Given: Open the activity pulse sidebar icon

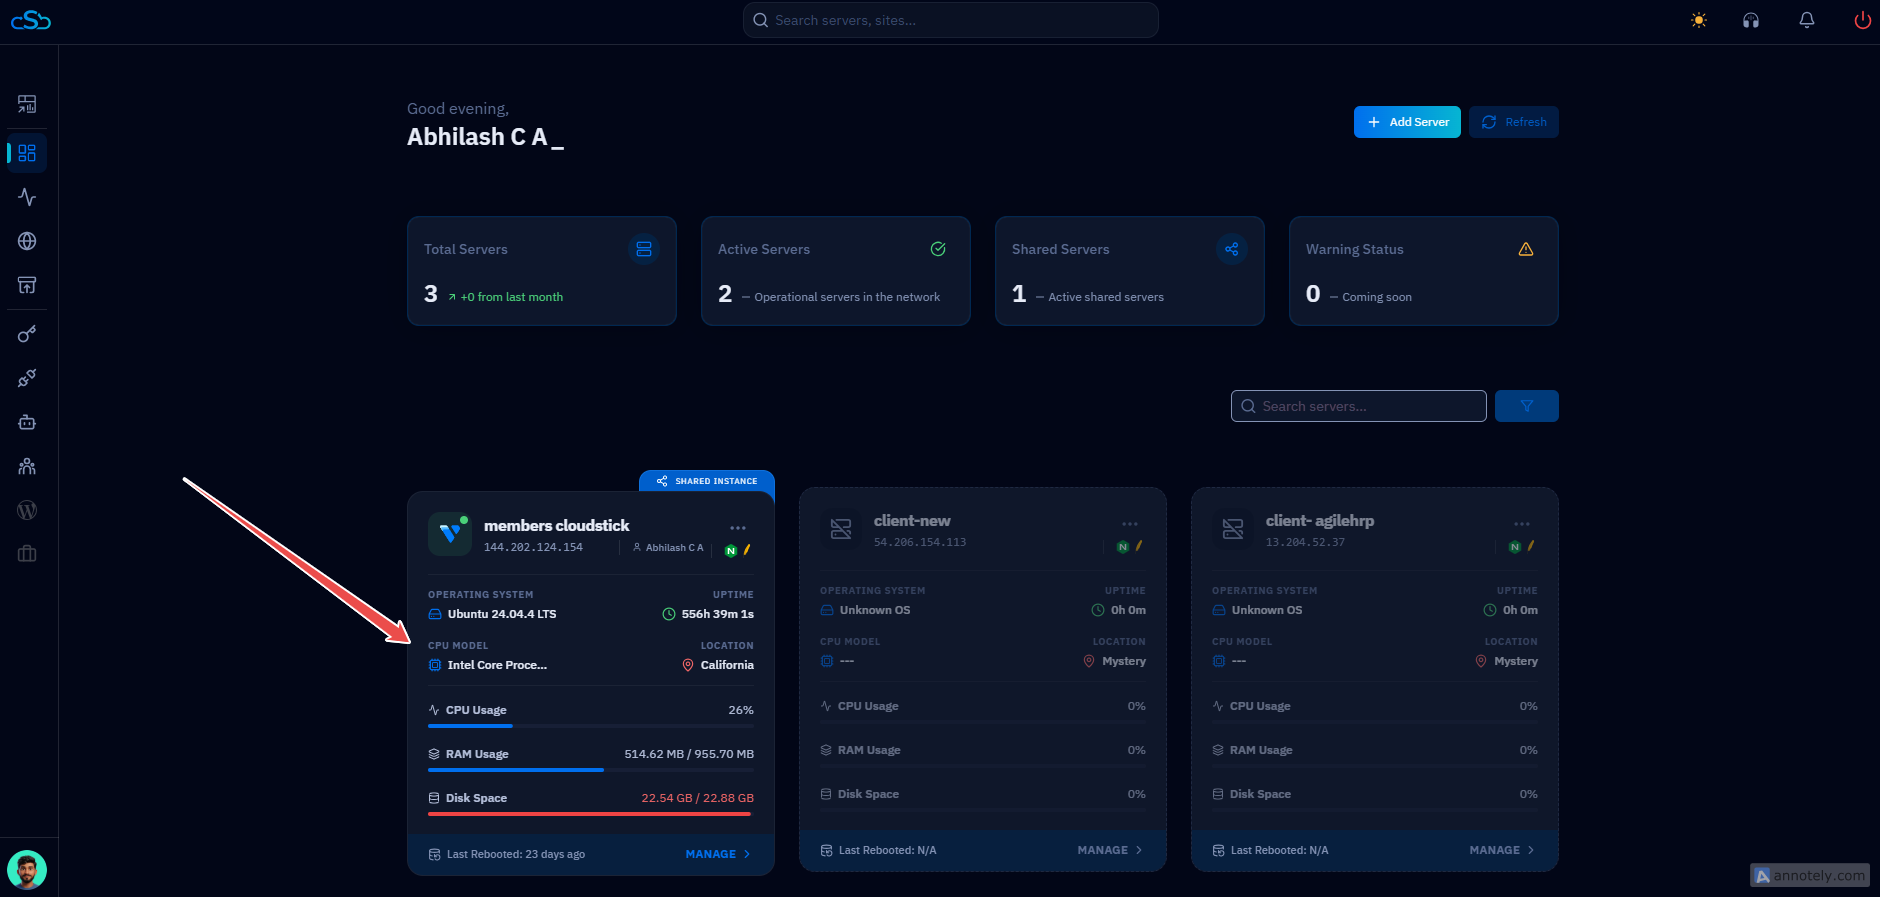Looking at the screenshot, I should (27, 197).
